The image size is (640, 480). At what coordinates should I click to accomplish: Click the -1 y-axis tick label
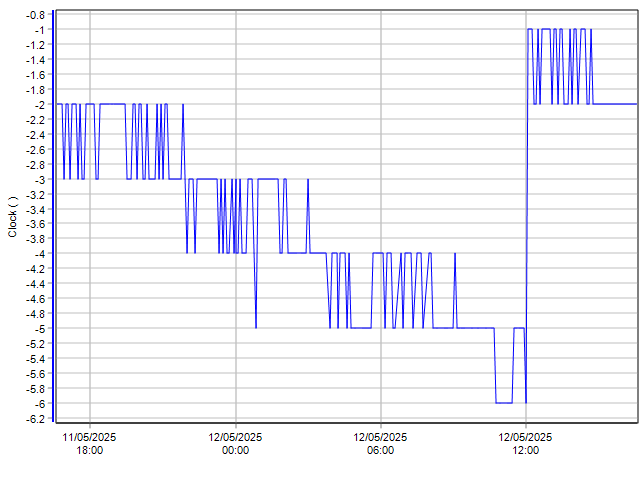(x=40, y=30)
